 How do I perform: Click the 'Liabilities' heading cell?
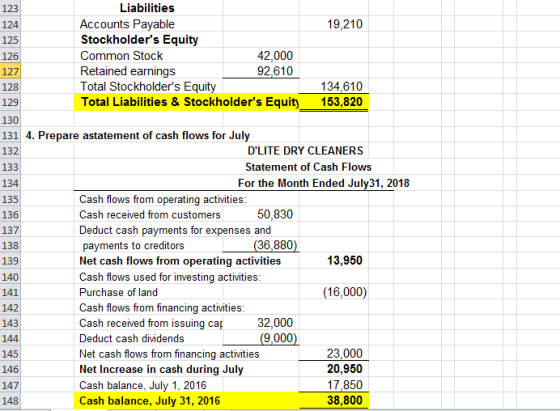(x=147, y=8)
